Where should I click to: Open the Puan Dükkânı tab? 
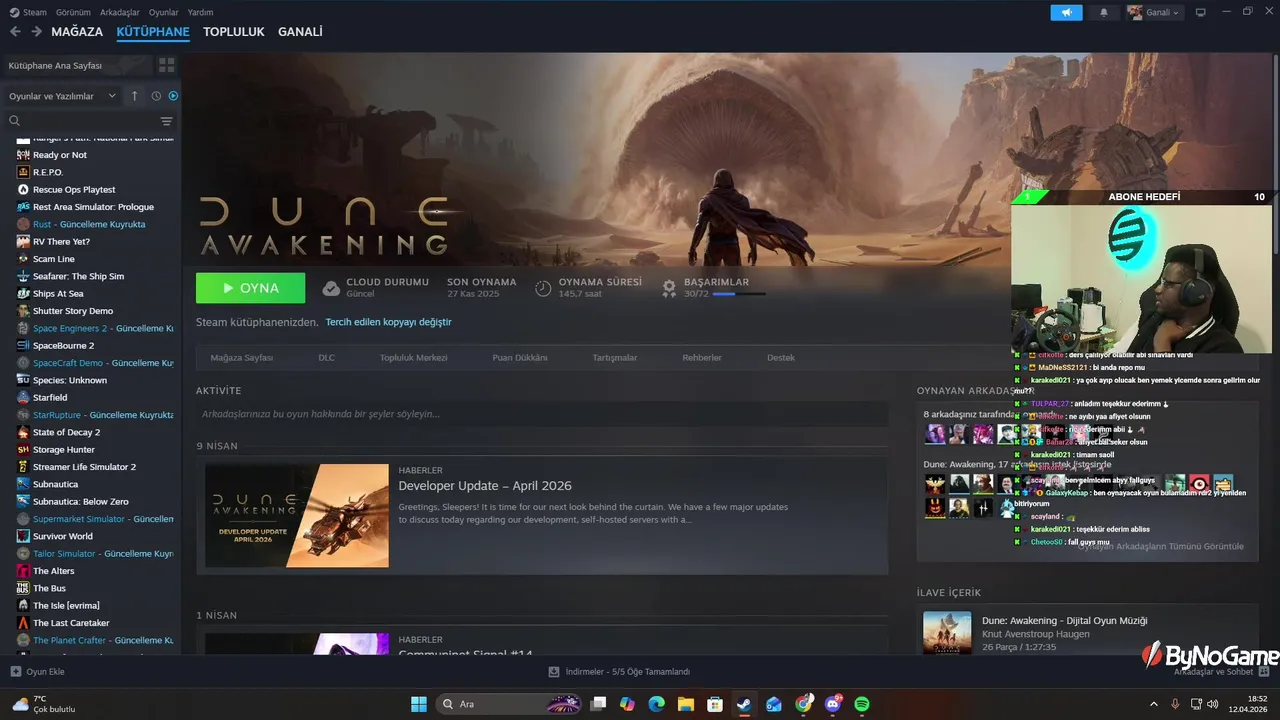(520, 357)
